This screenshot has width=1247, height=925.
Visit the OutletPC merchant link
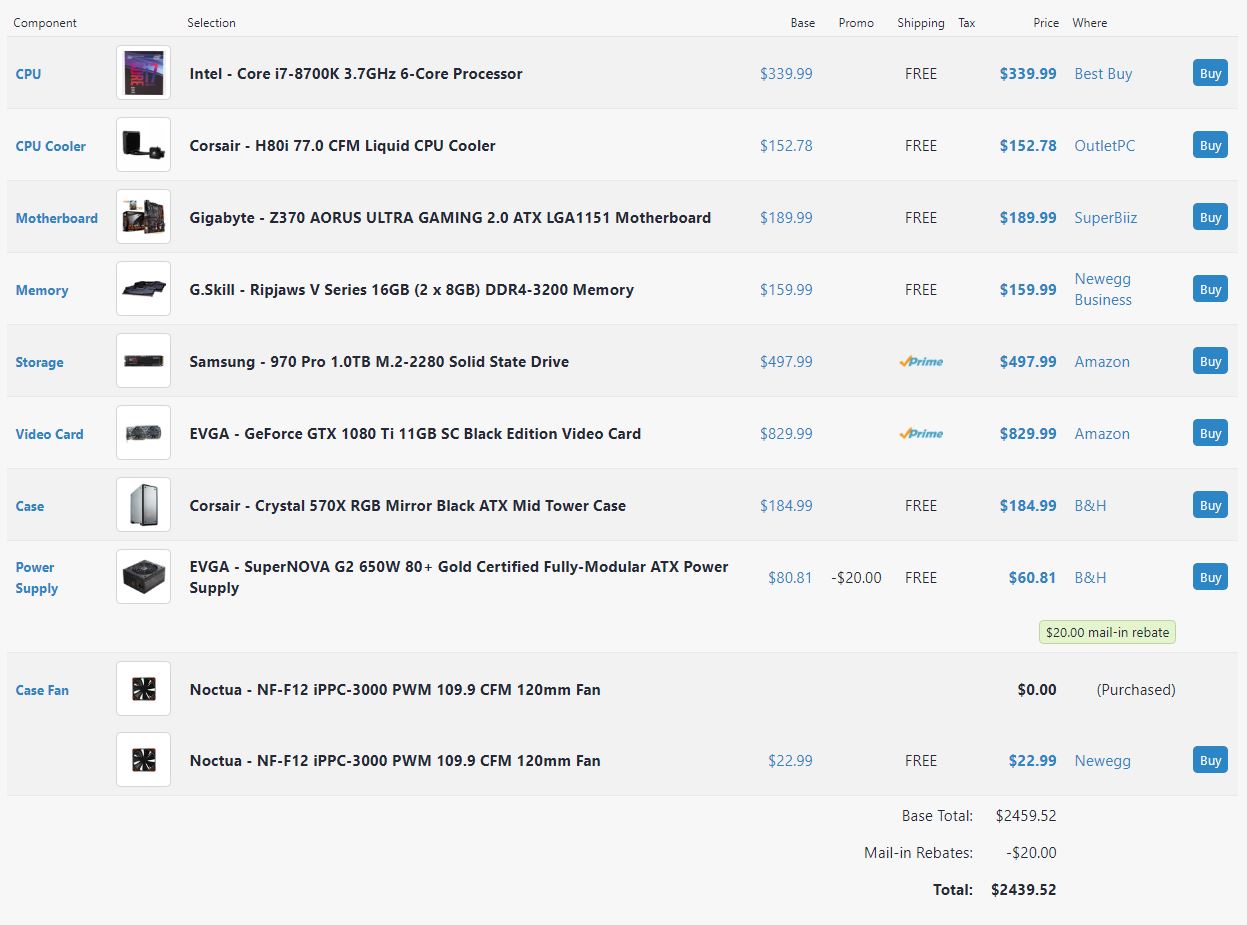pos(1105,145)
